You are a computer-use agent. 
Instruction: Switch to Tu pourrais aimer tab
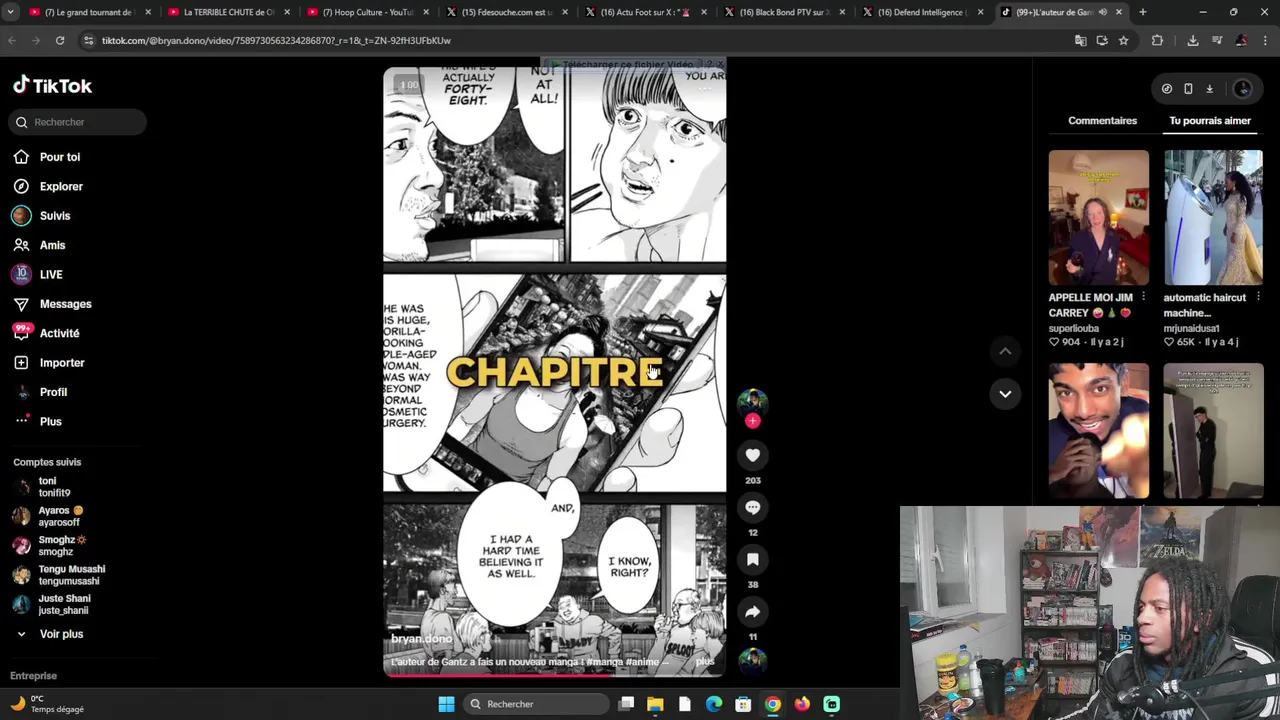click(1210, 121)
